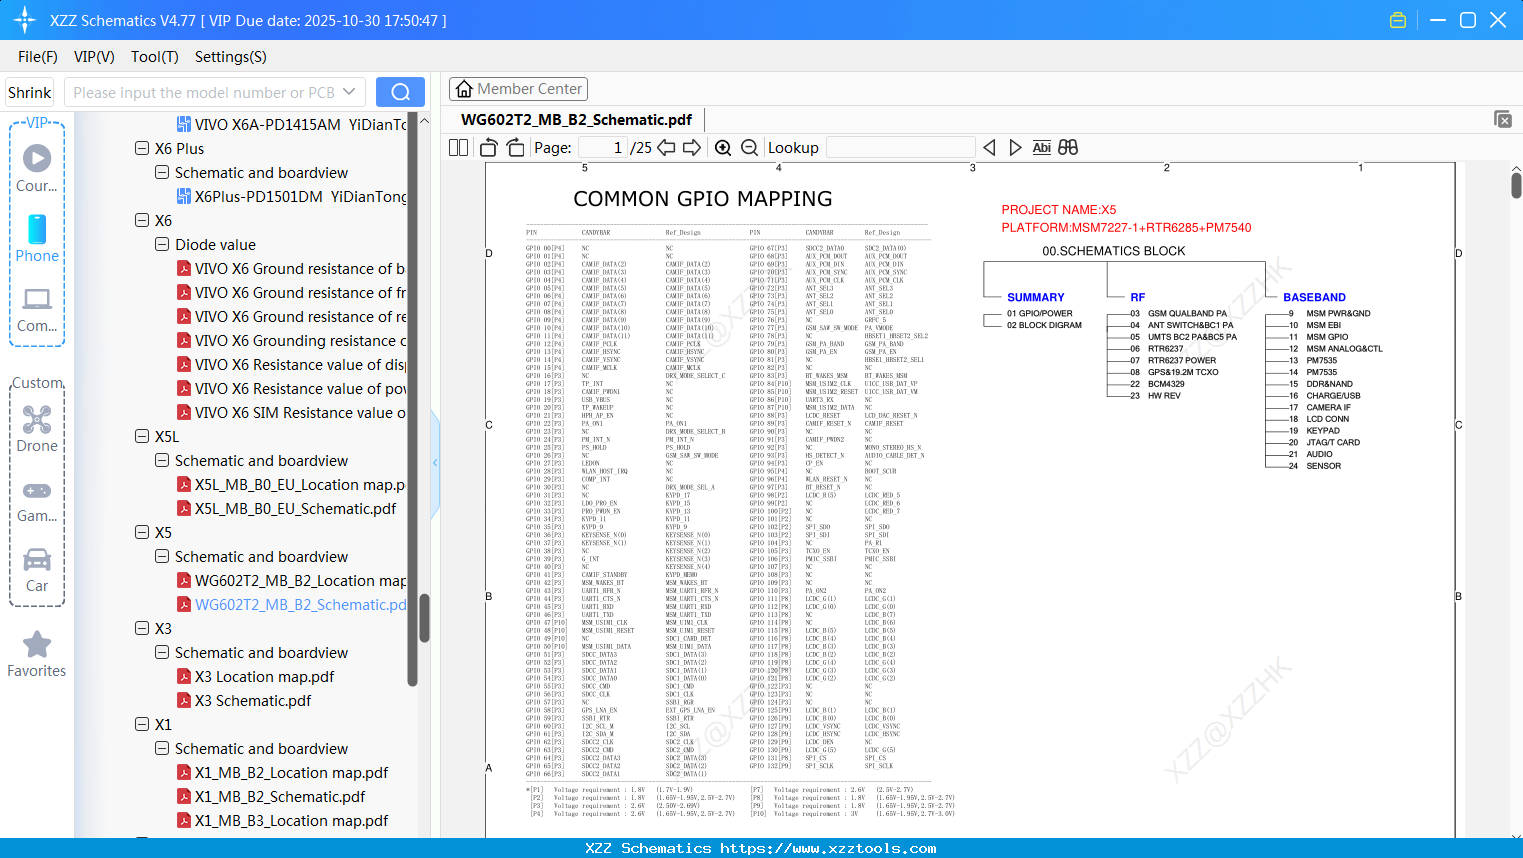The width and height of the screenshot is (1523, 858).
Task: Rotate the schematic counterclockwise
Action: coord(487,147)
